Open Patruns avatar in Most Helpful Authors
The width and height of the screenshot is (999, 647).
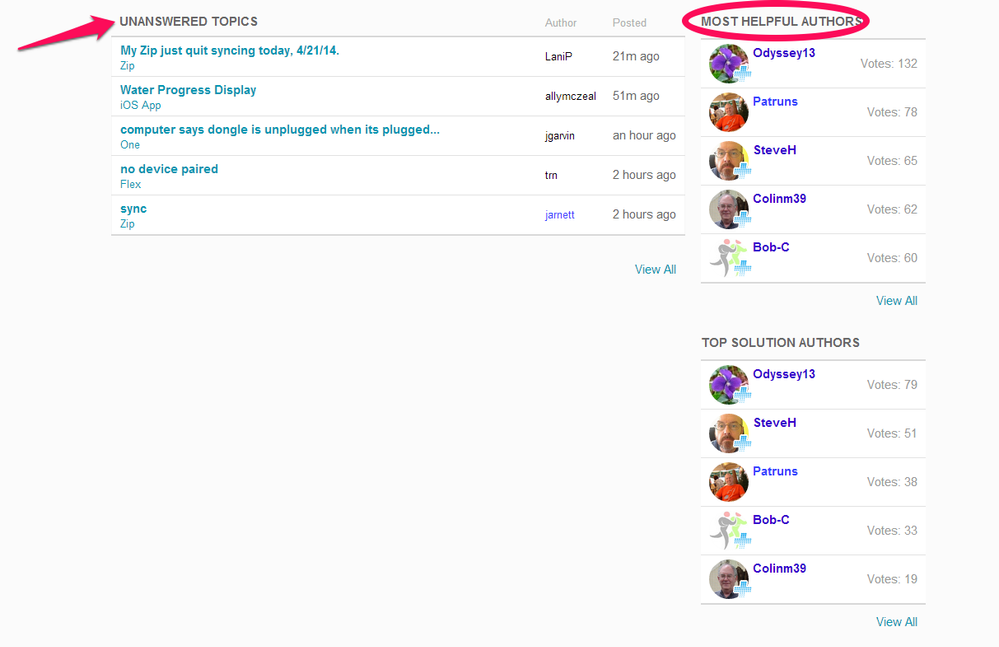click(x=729, y=112)
